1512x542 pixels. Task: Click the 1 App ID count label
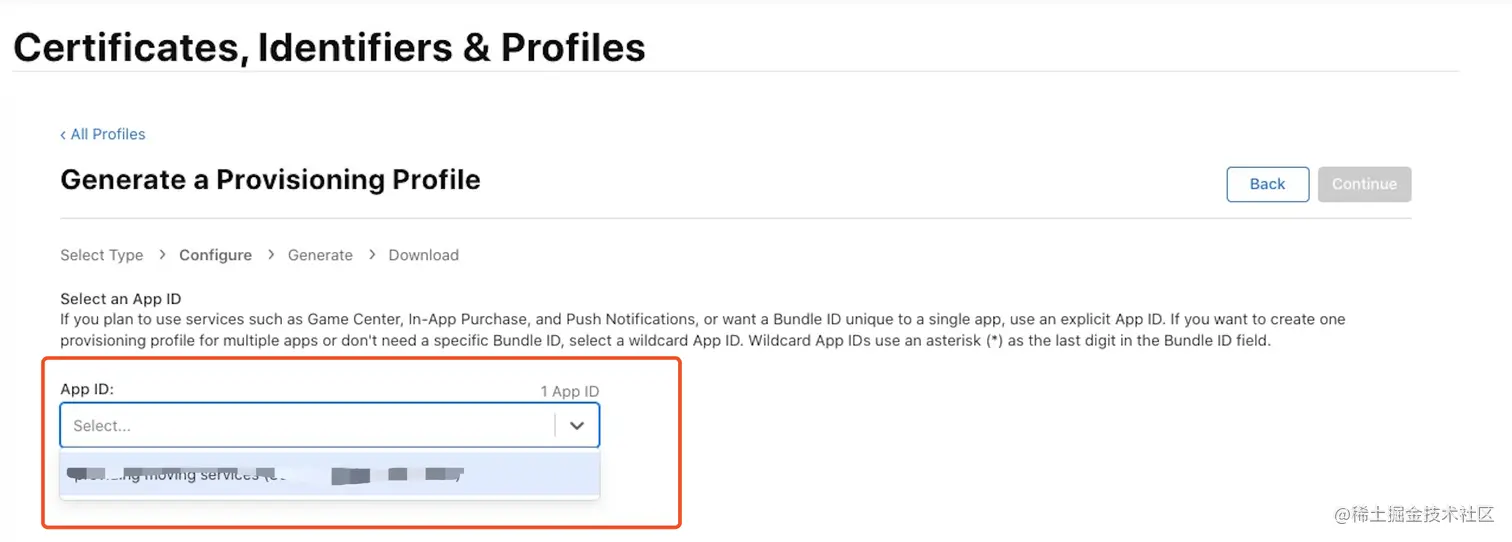point(569,391)
